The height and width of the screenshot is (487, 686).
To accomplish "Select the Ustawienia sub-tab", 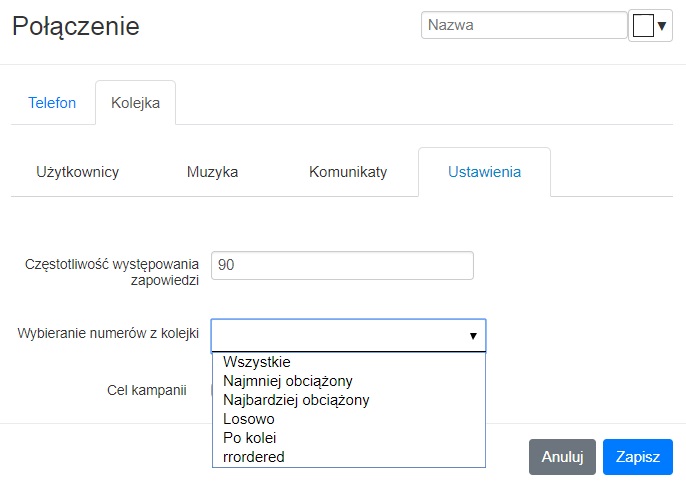I will (x=484, y=172).
